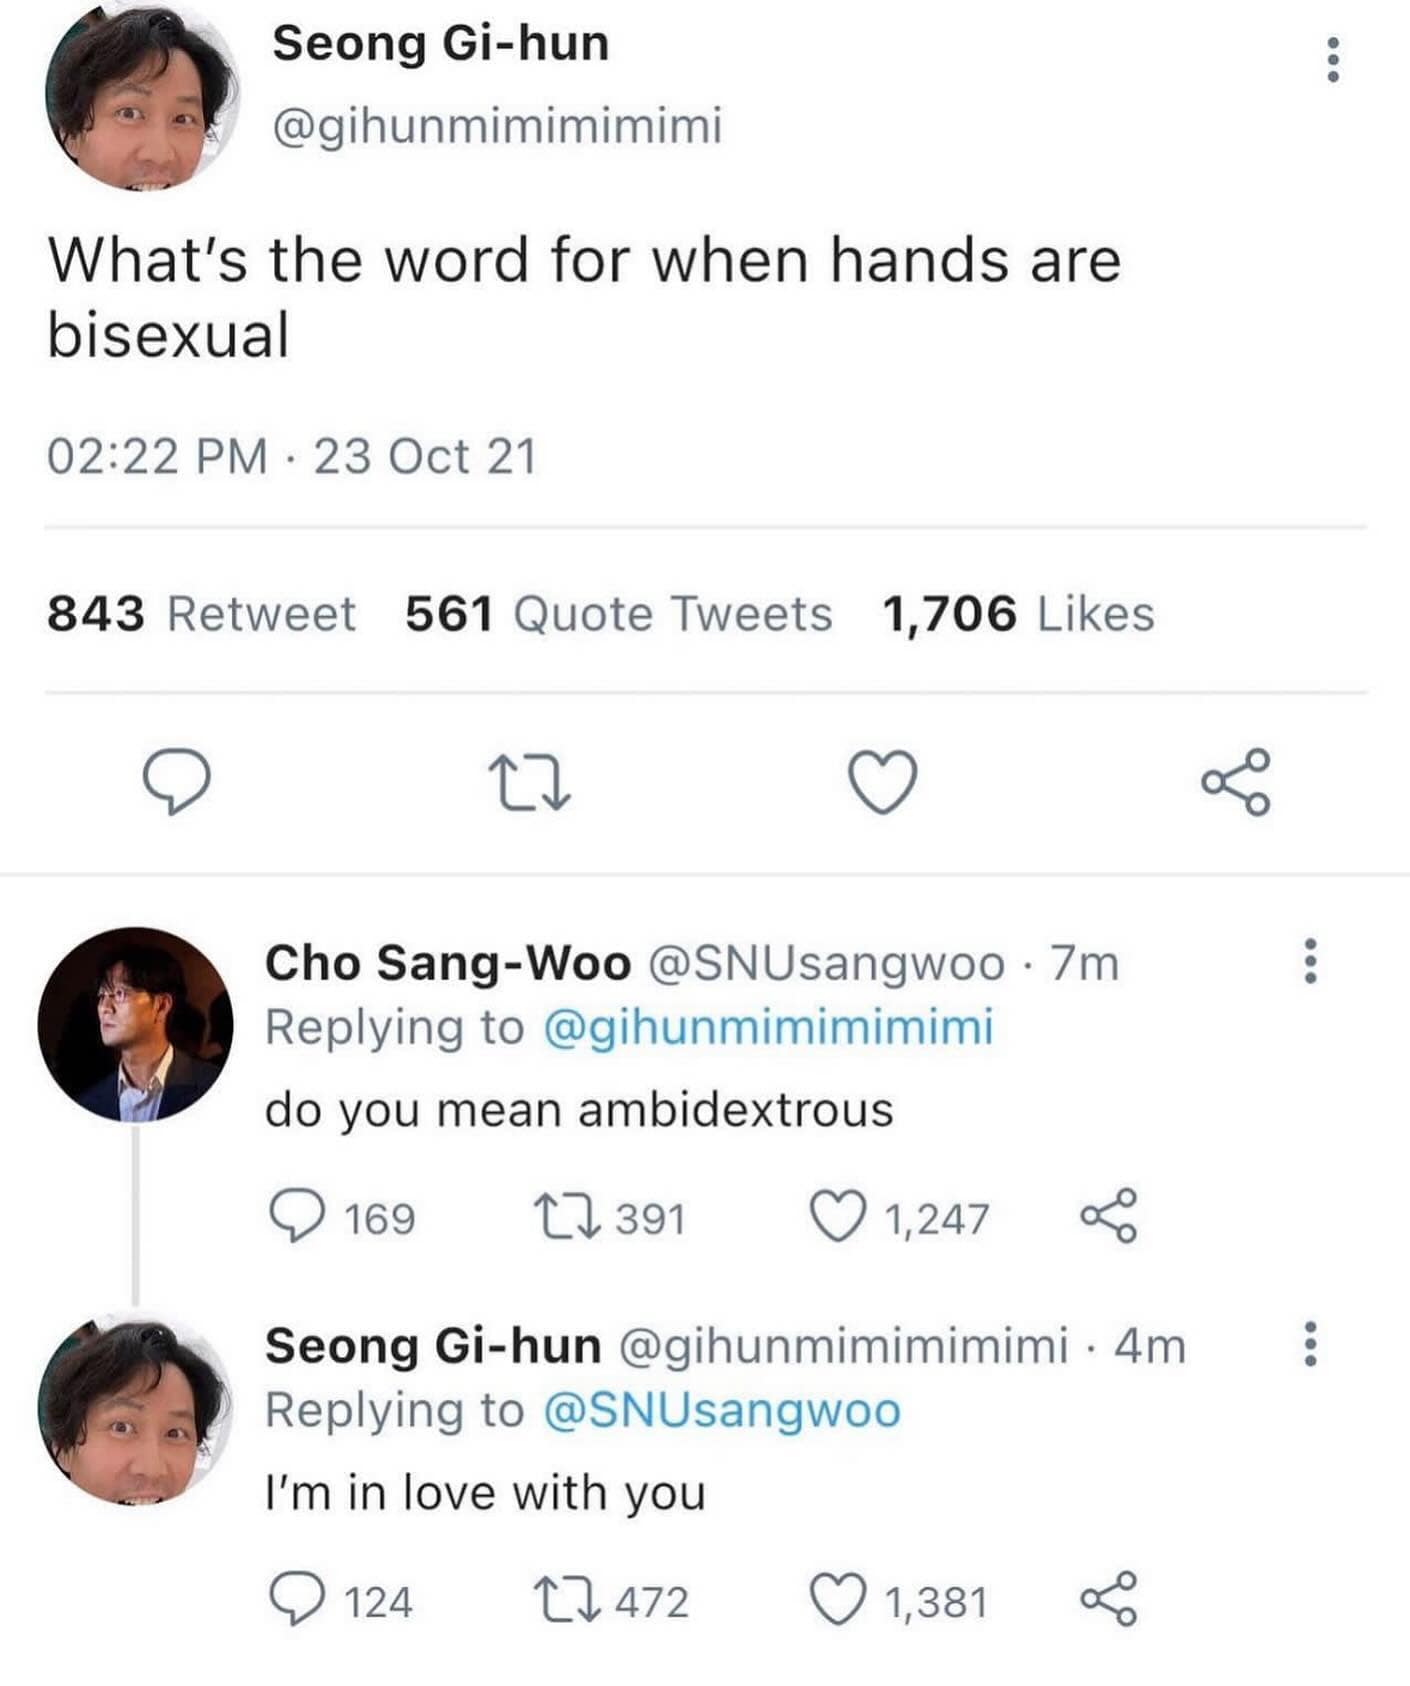The image size is (1410, 1686).
Task: Reply to the main tweet
Action: click(176, 783)
